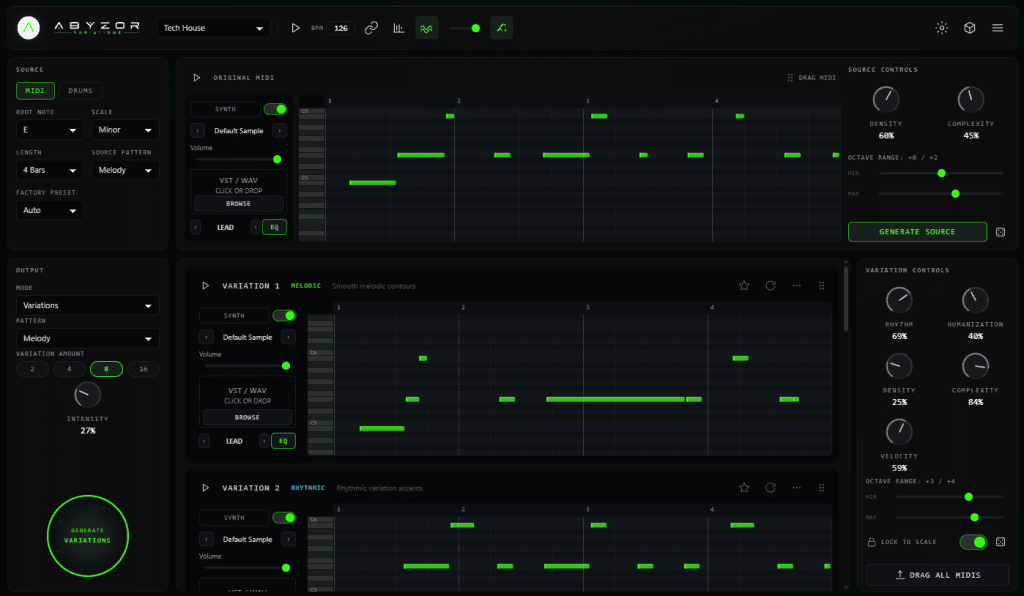
Task: Click Variation 2 drag handle icon
Action: click(822, 488)
